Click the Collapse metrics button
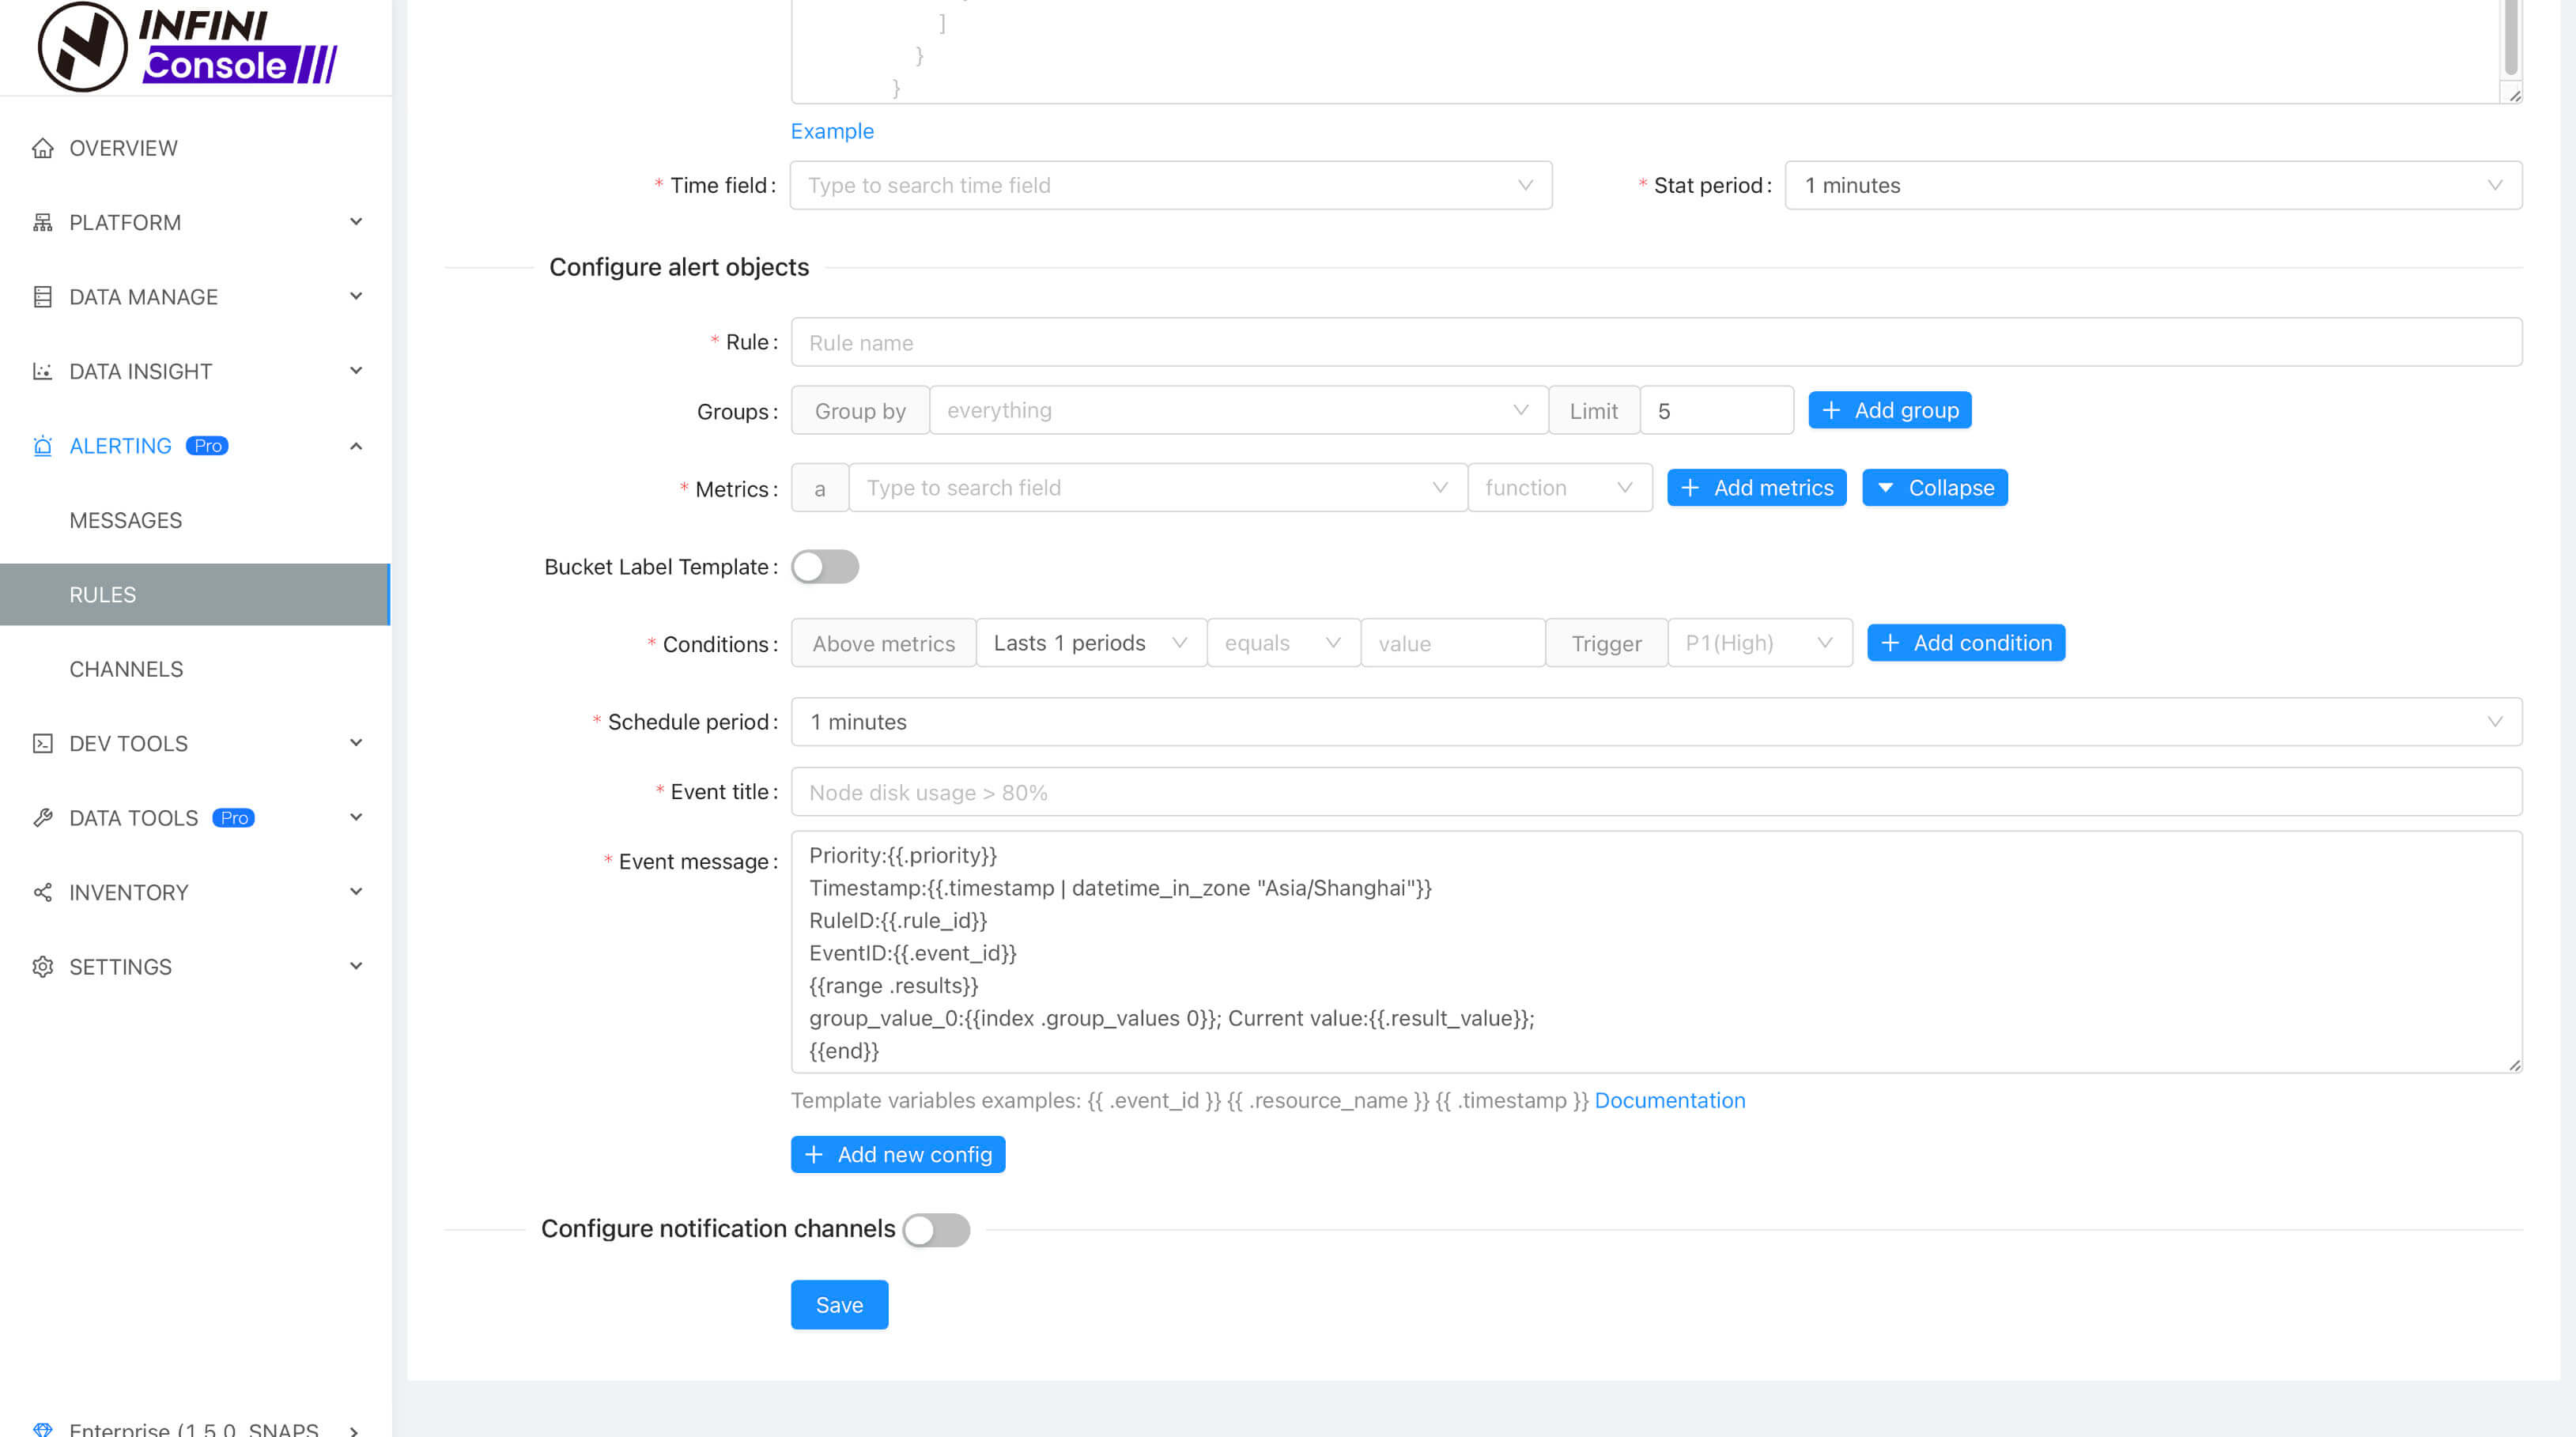Viewport: 2576px width, 1437px height. pyautogui.click(x=1935, y=488)
